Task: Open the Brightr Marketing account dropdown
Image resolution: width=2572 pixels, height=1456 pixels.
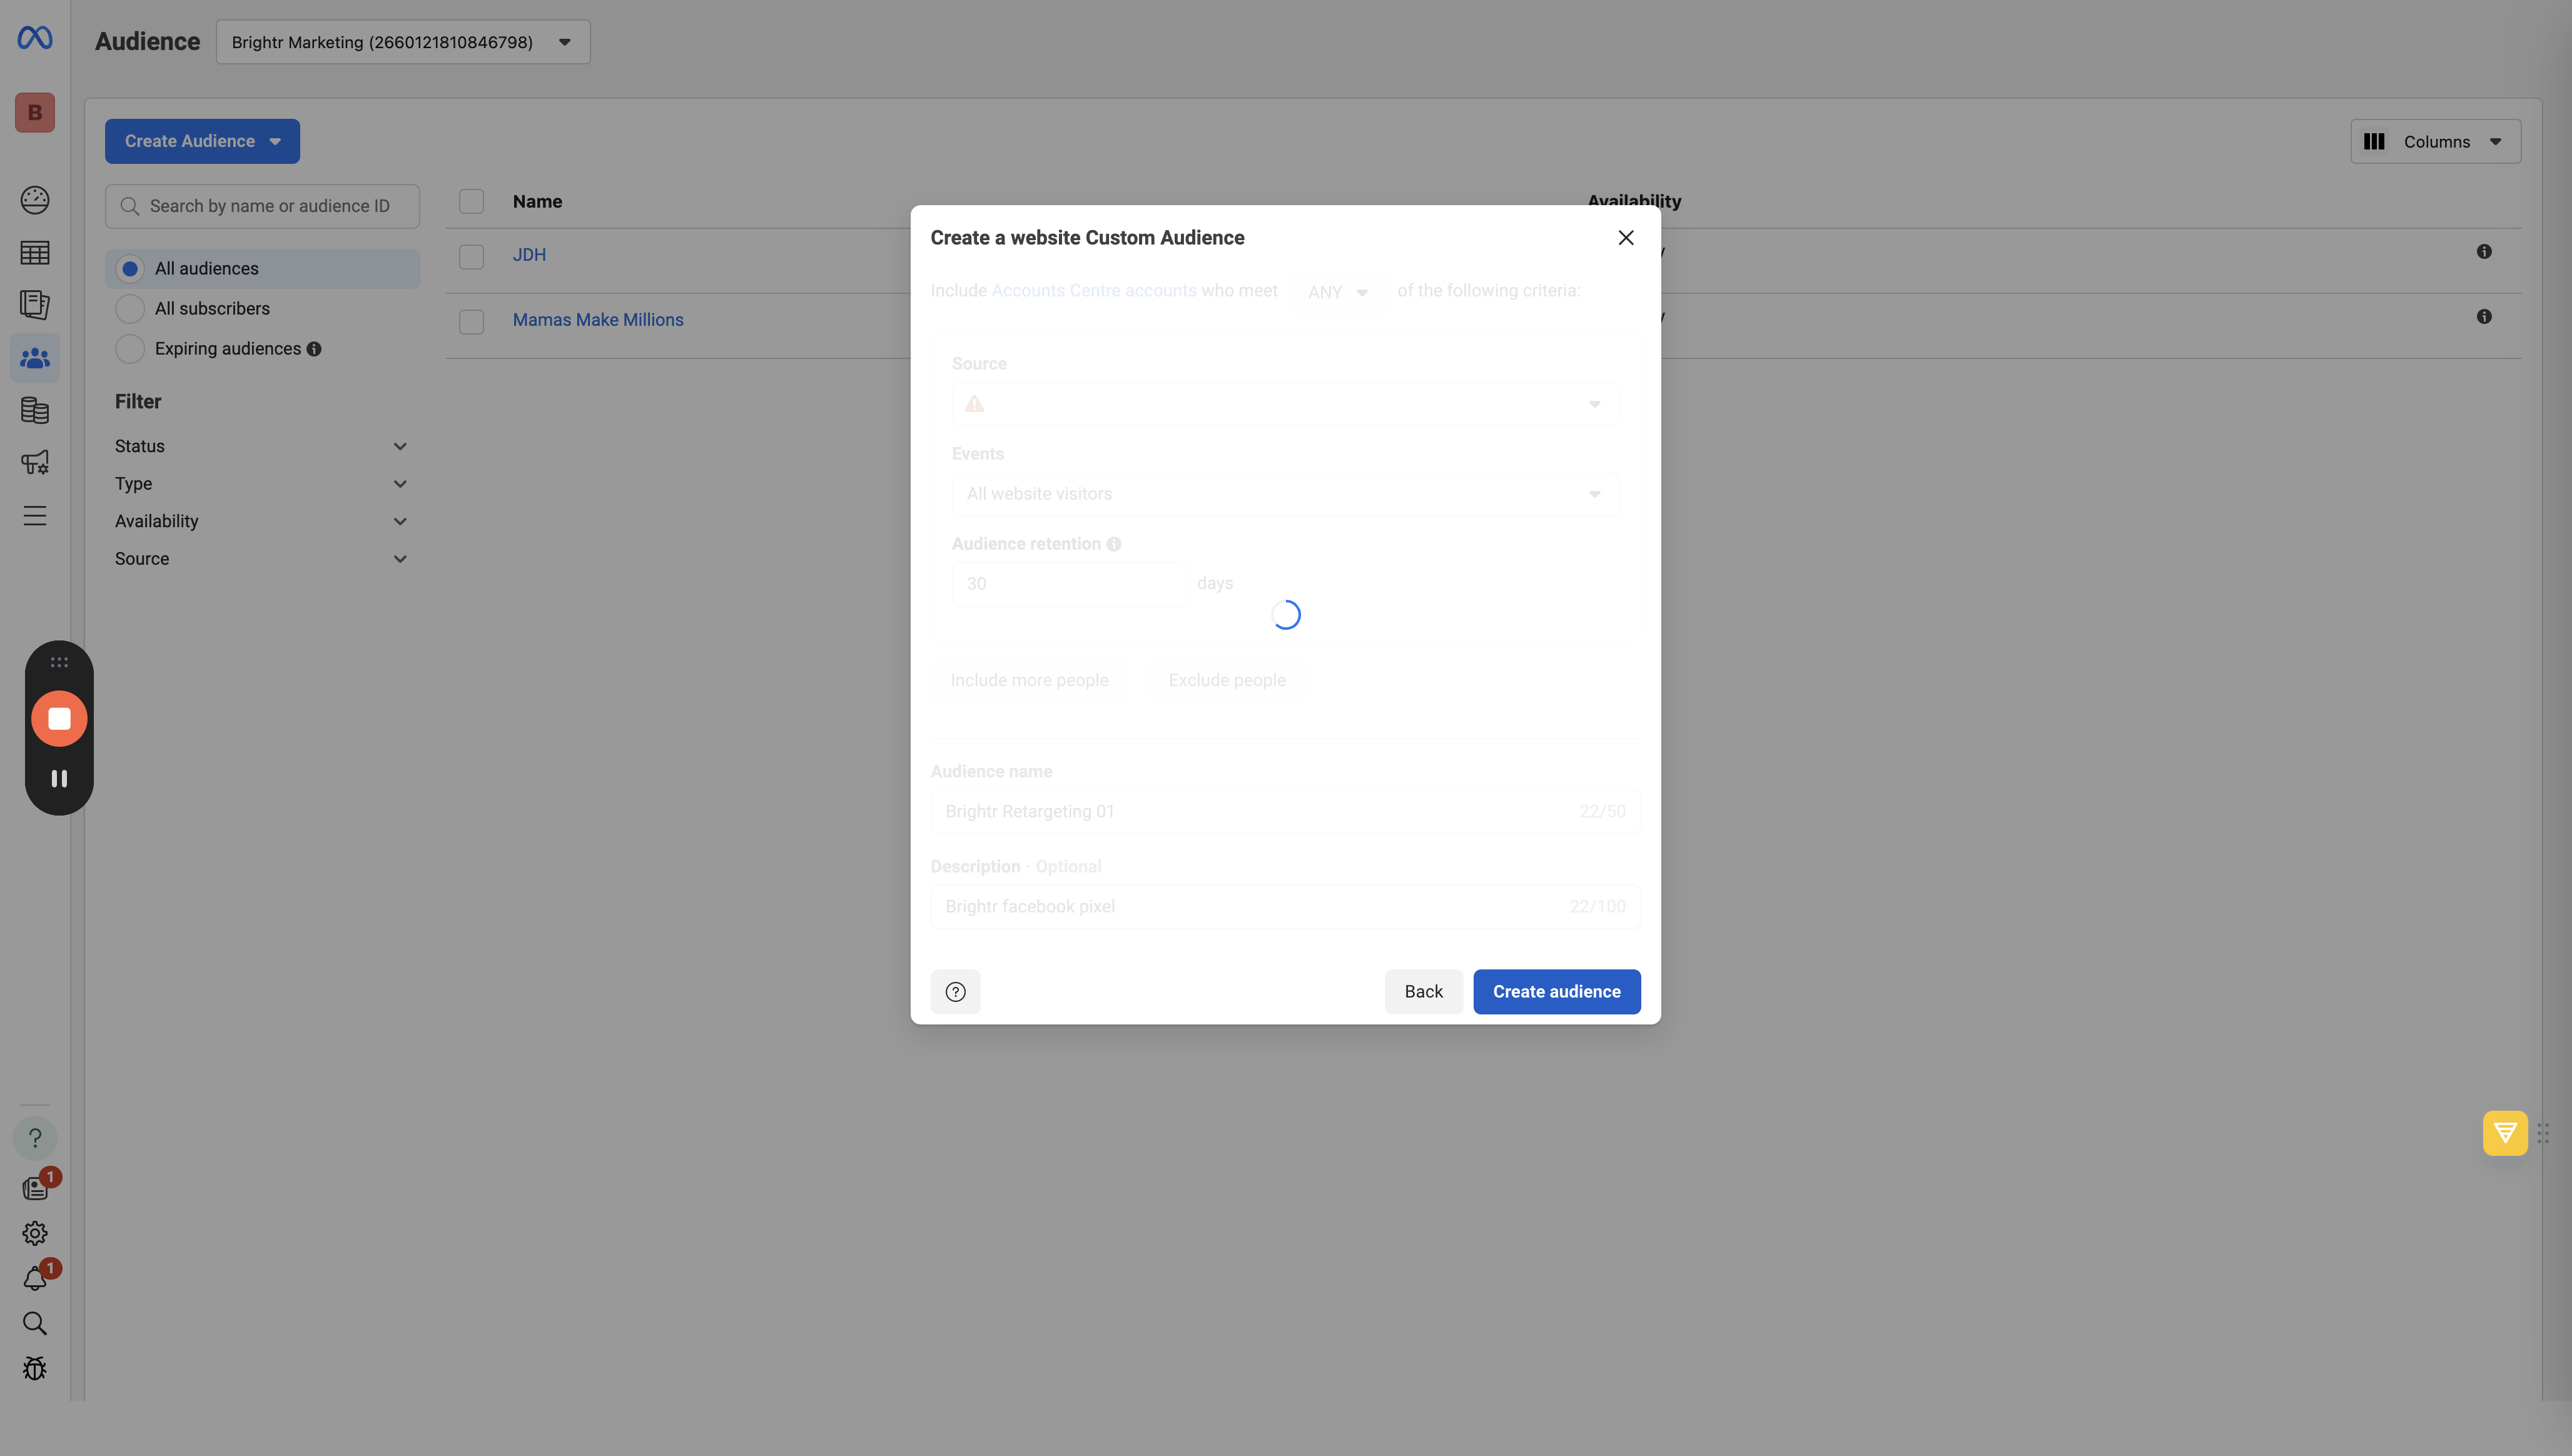Action: tap(403, 42)
